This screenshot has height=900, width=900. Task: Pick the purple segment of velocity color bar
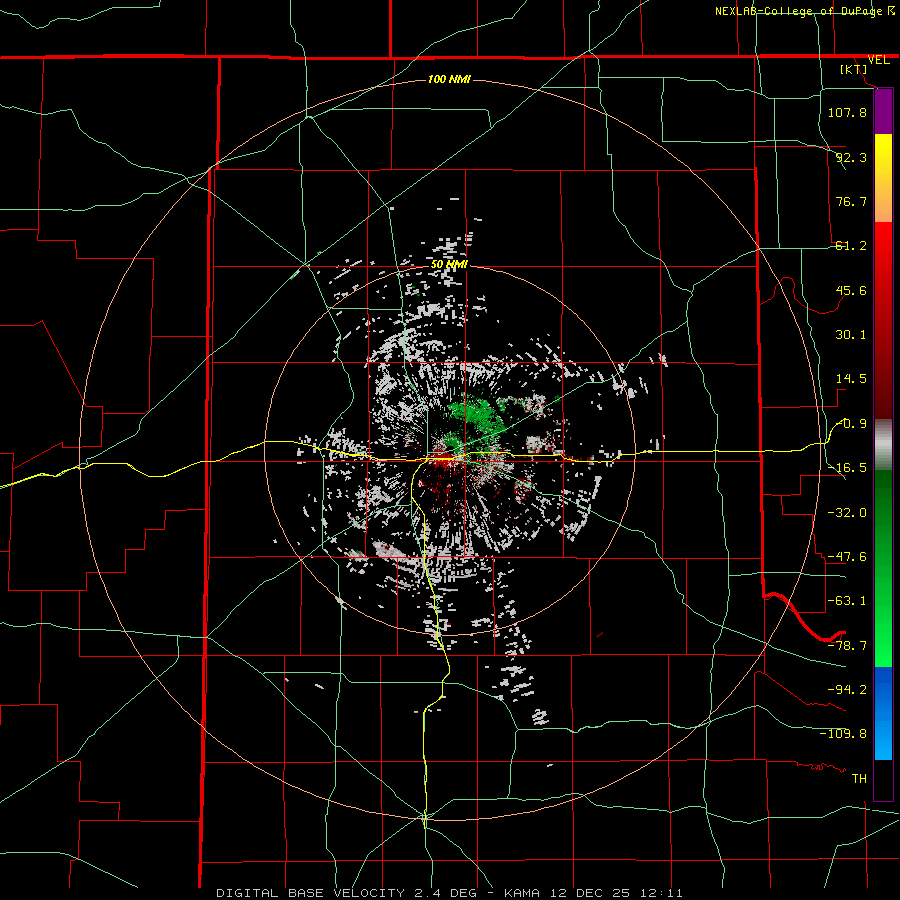tap(883, 111)
